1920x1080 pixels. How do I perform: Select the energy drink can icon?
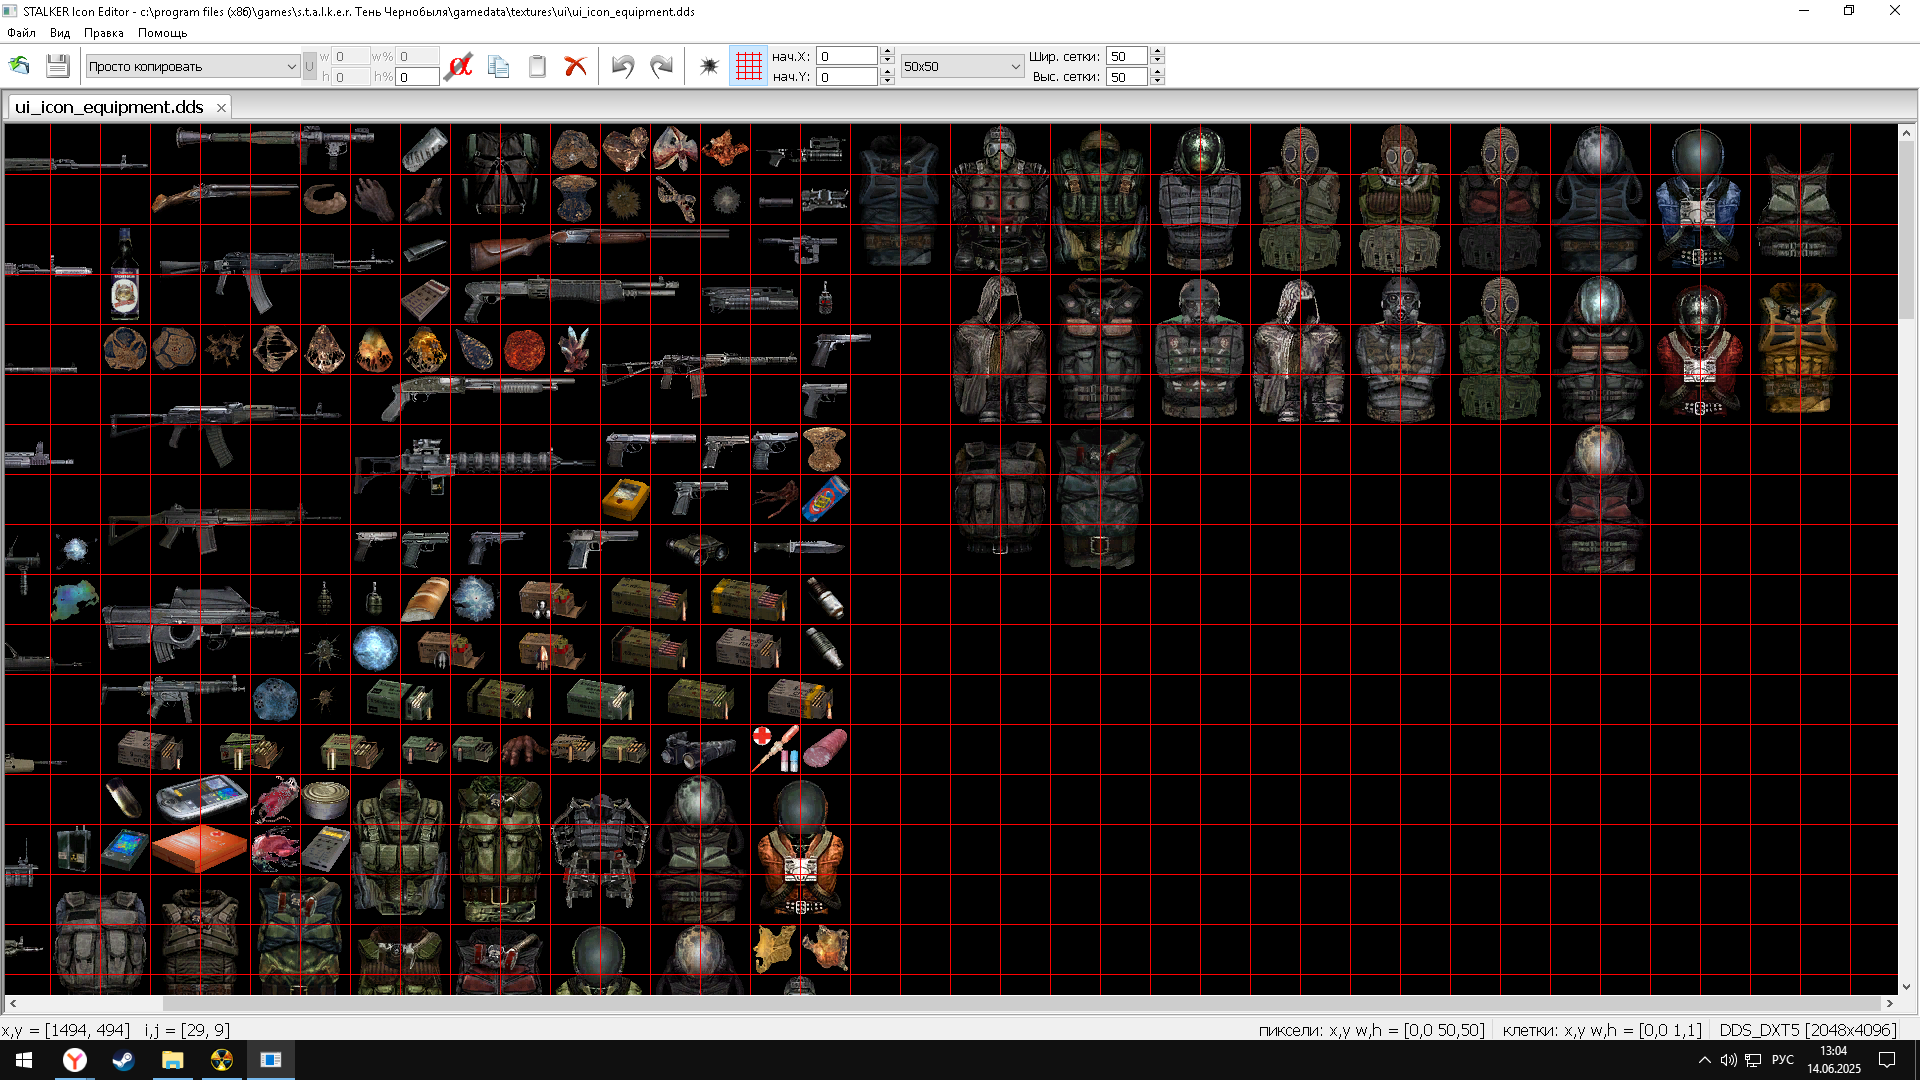826,498
